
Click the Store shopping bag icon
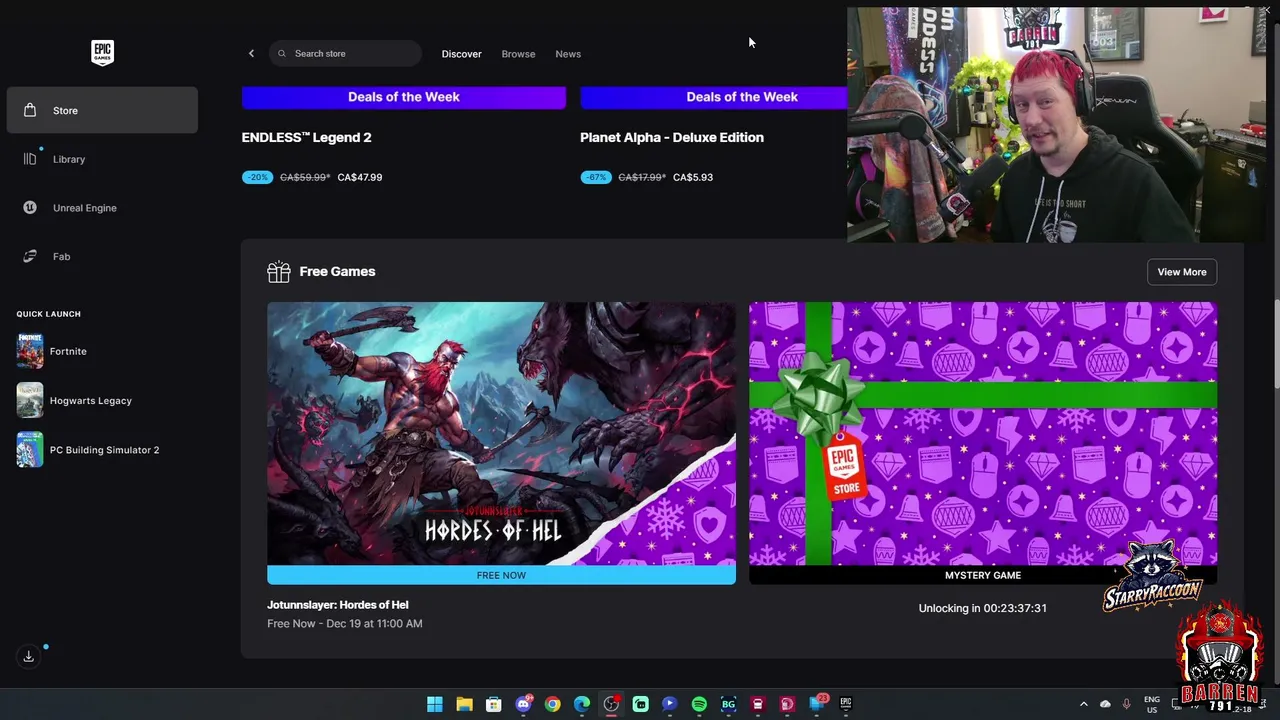pyautogui.click(x=30, y=110)
